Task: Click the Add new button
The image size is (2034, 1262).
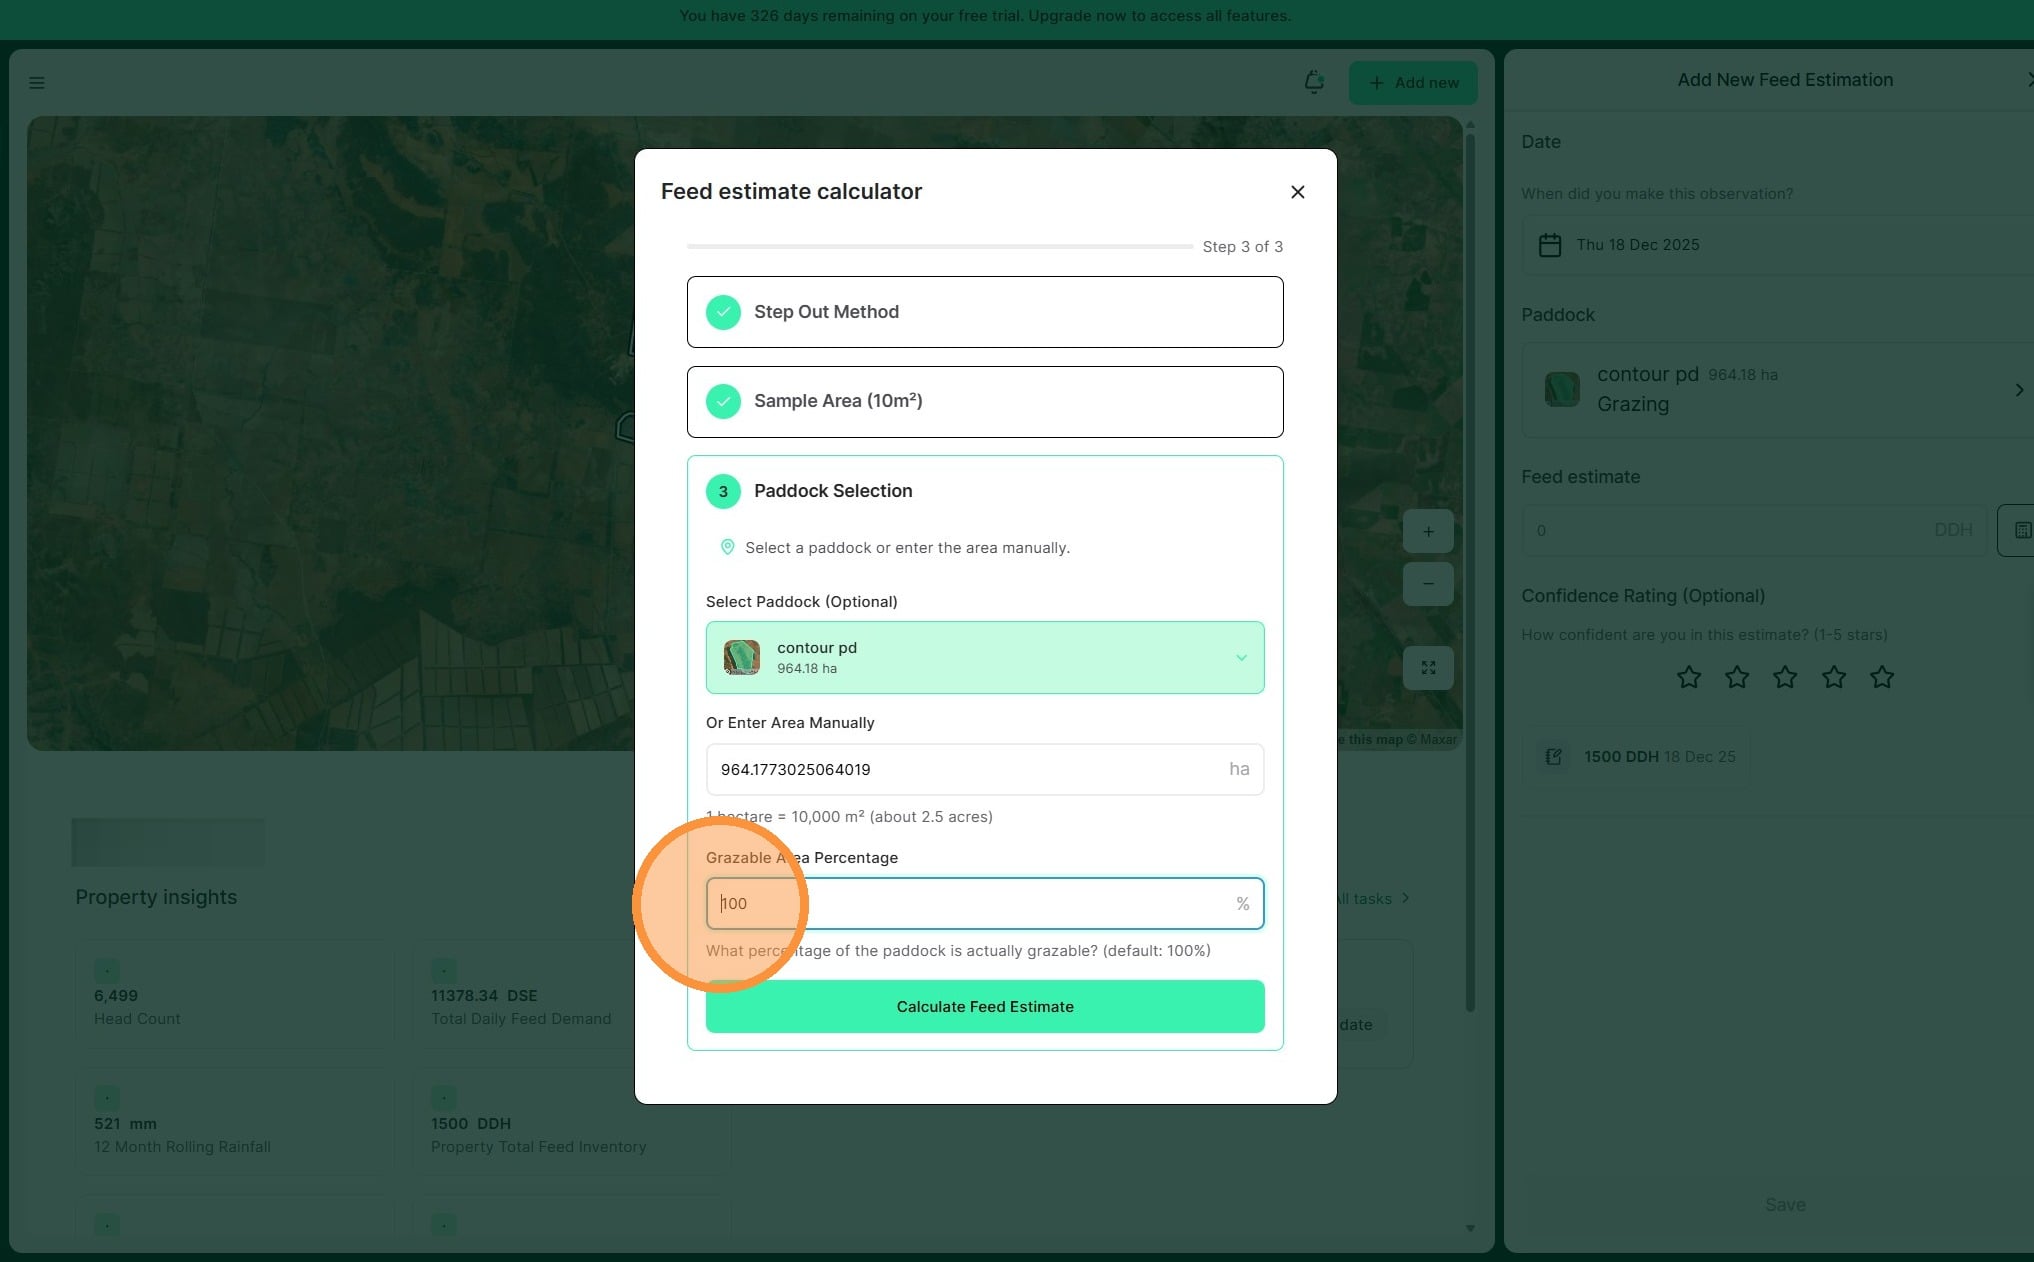Action: (x=1412, y=83)
